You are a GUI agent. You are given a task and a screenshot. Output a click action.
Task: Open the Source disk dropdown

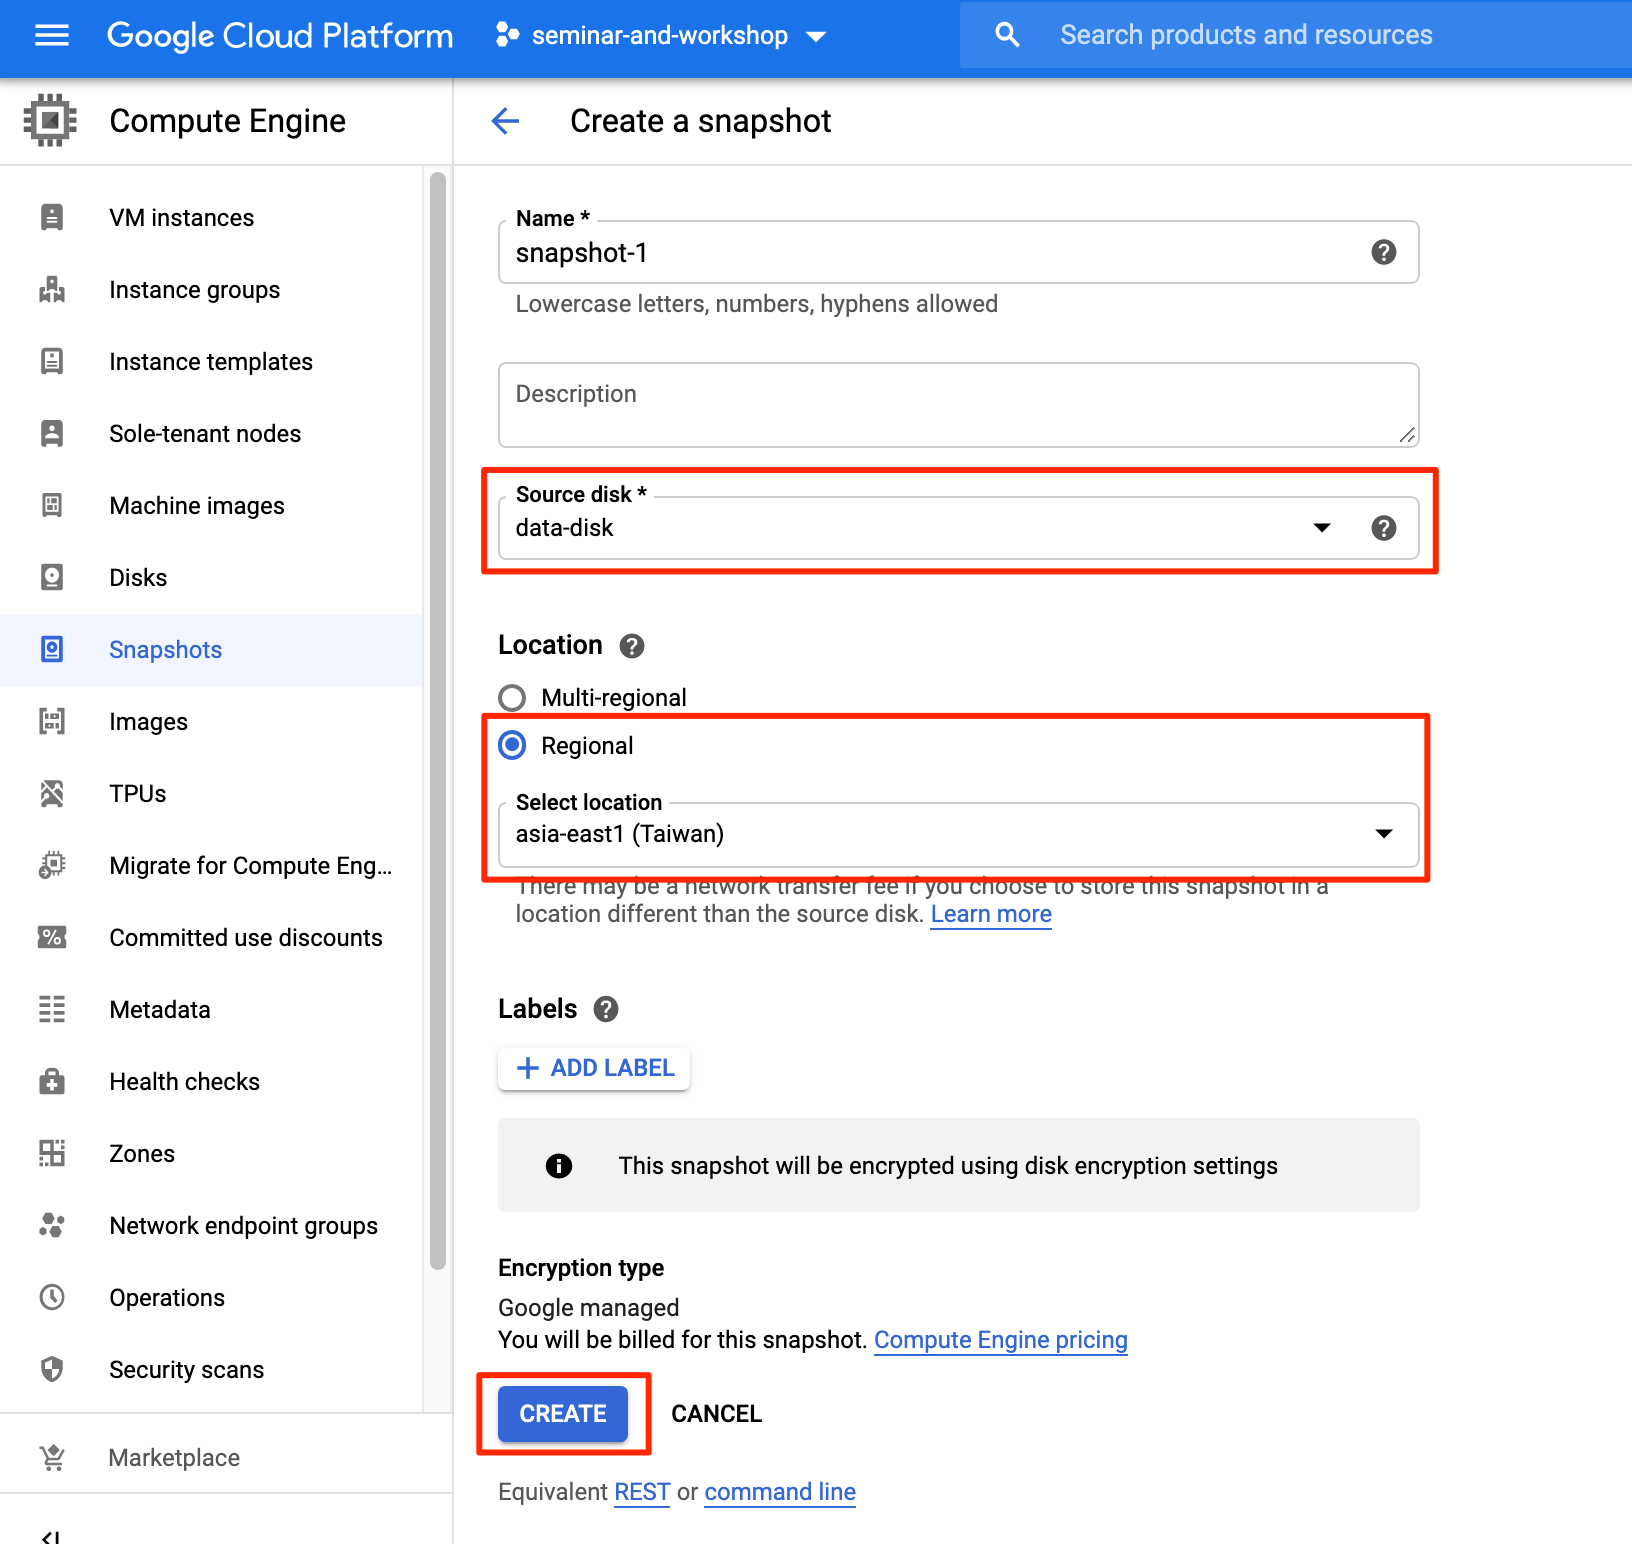coord(1322,528)
